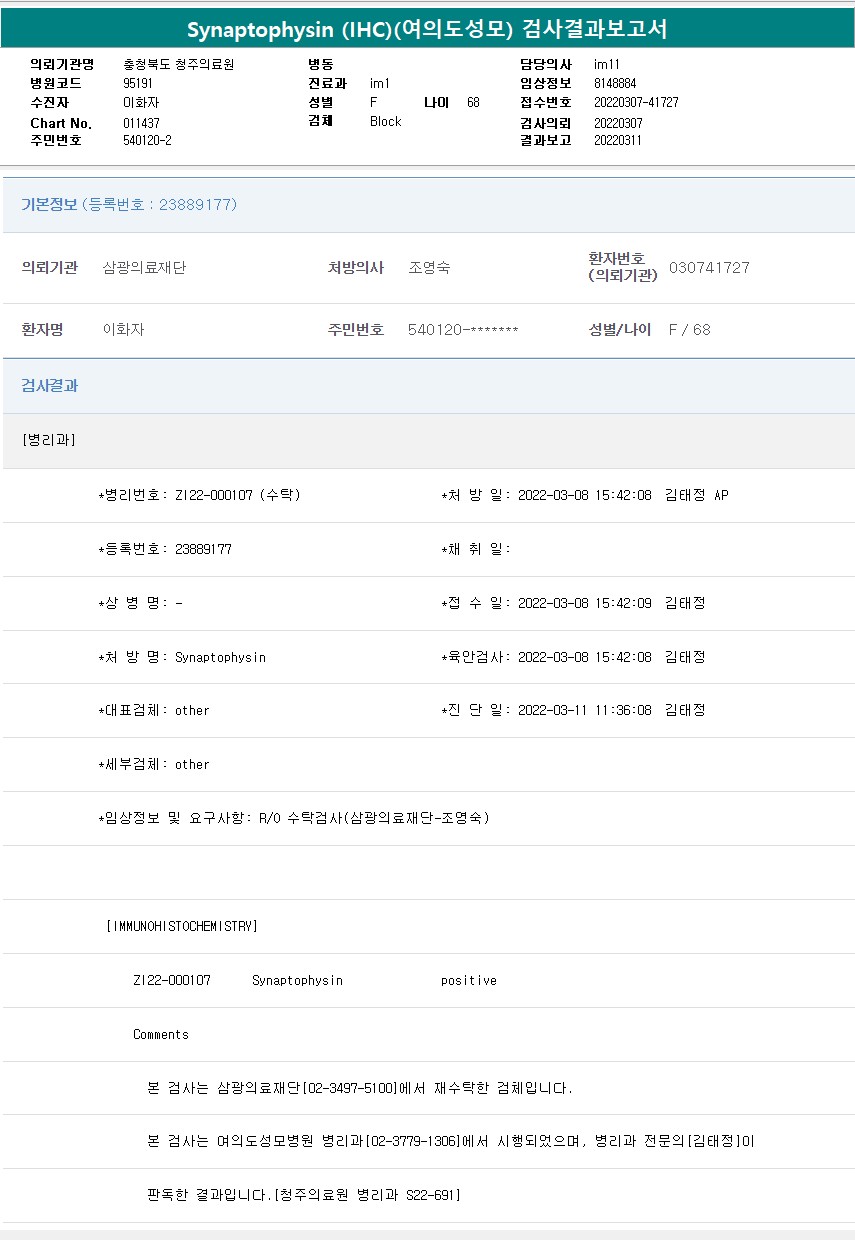Select the 검사결과 section header
The image size is (855, 1240).
click(50, 386)
